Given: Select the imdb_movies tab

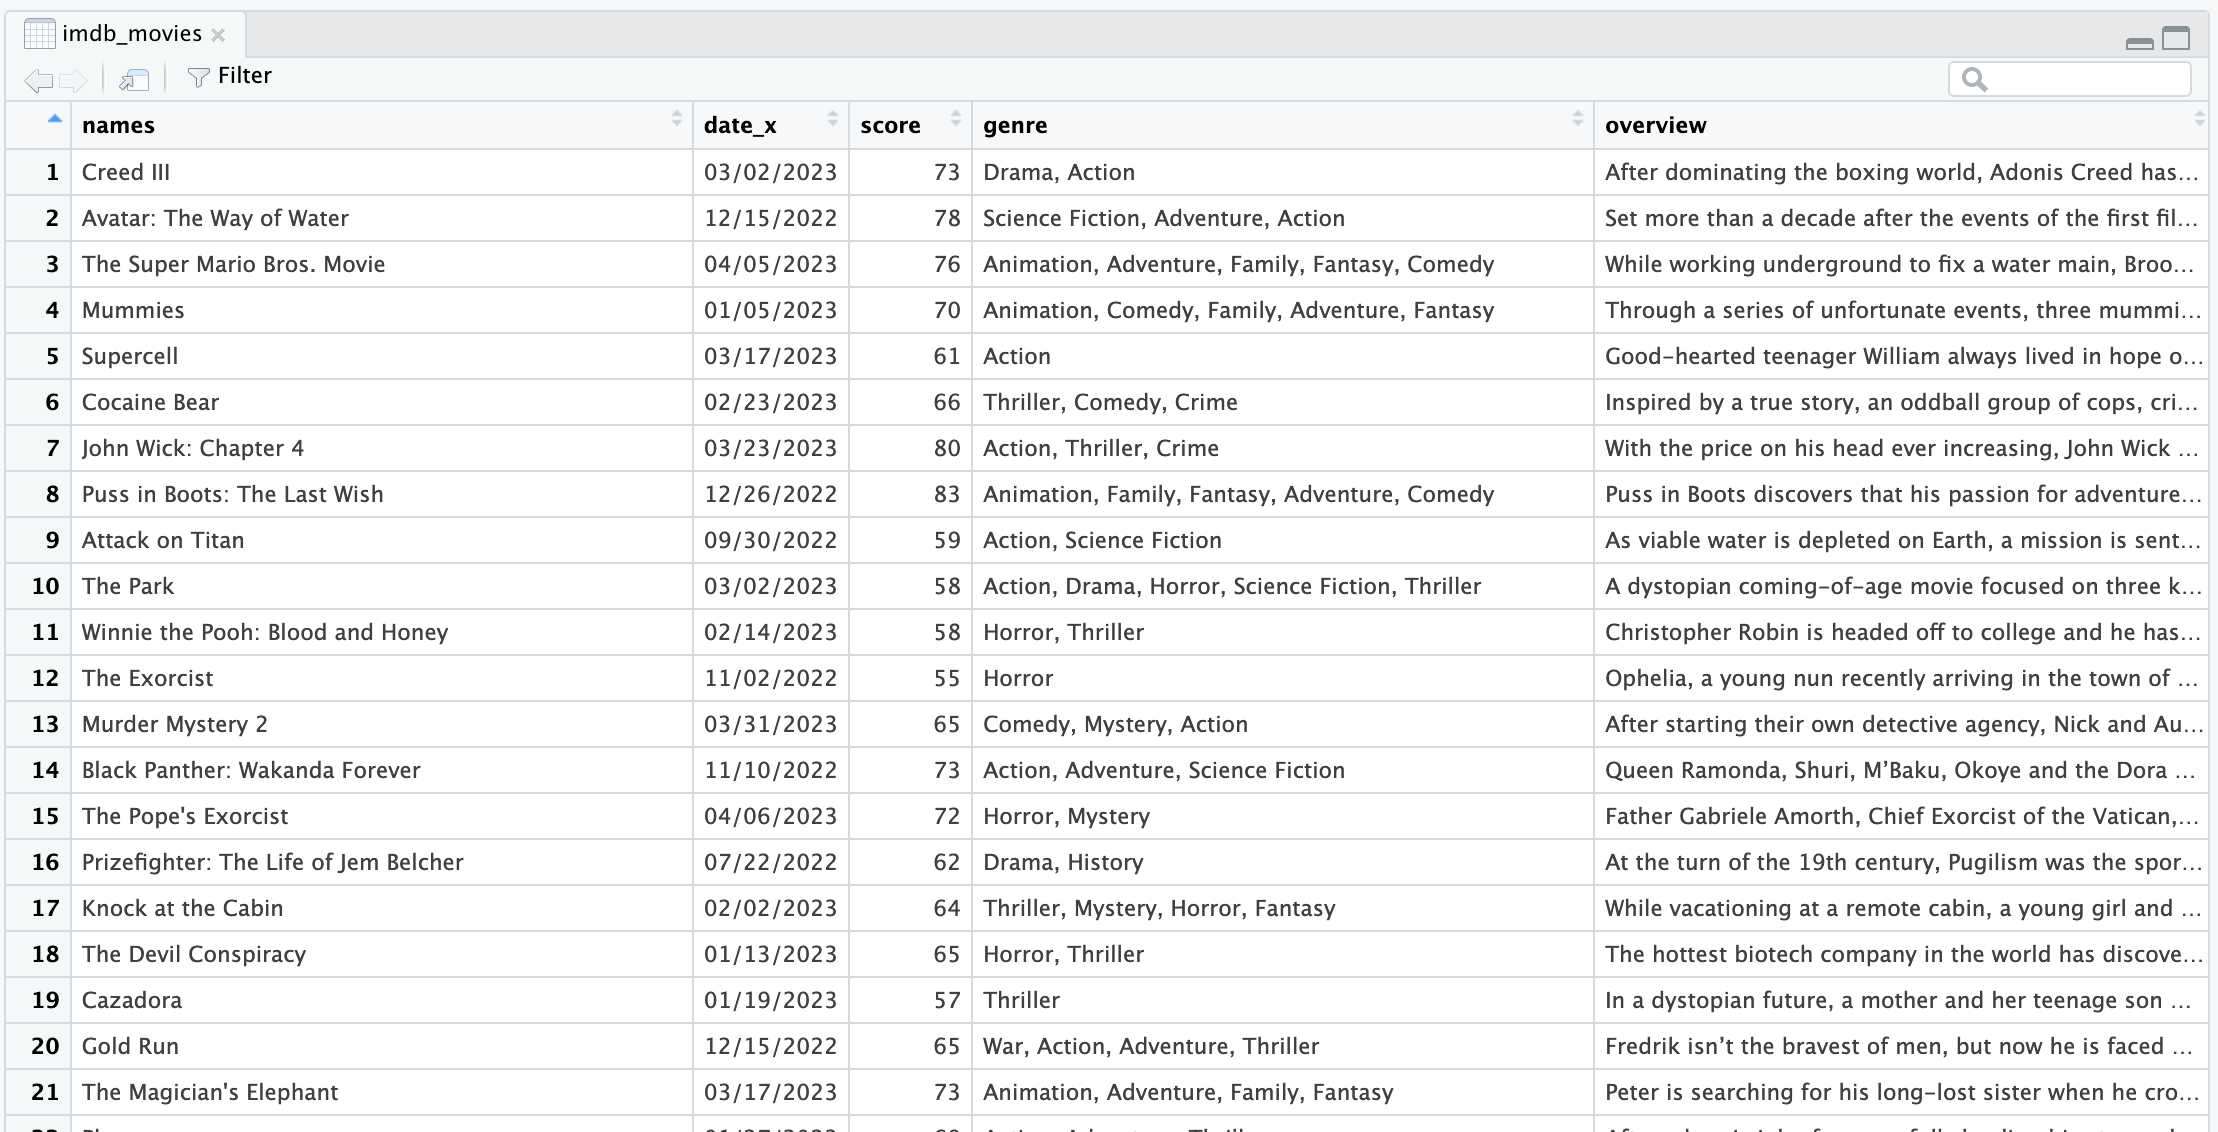Looking at the screenshot, I should [x=131, y=34].
